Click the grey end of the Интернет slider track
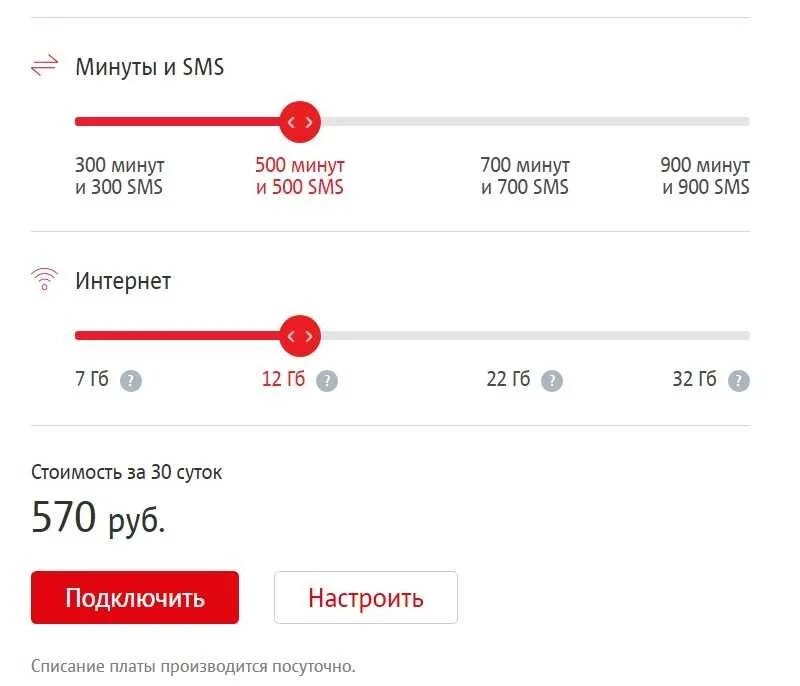 pyautogui.click(x=740, y=336)
